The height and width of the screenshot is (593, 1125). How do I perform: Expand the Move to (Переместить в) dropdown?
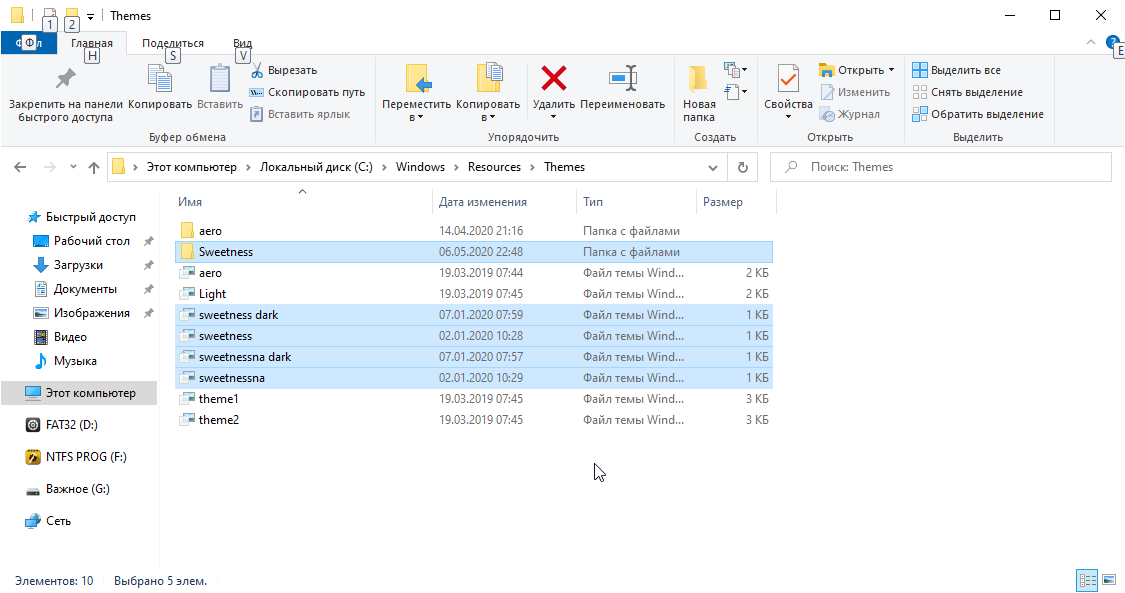418,117
